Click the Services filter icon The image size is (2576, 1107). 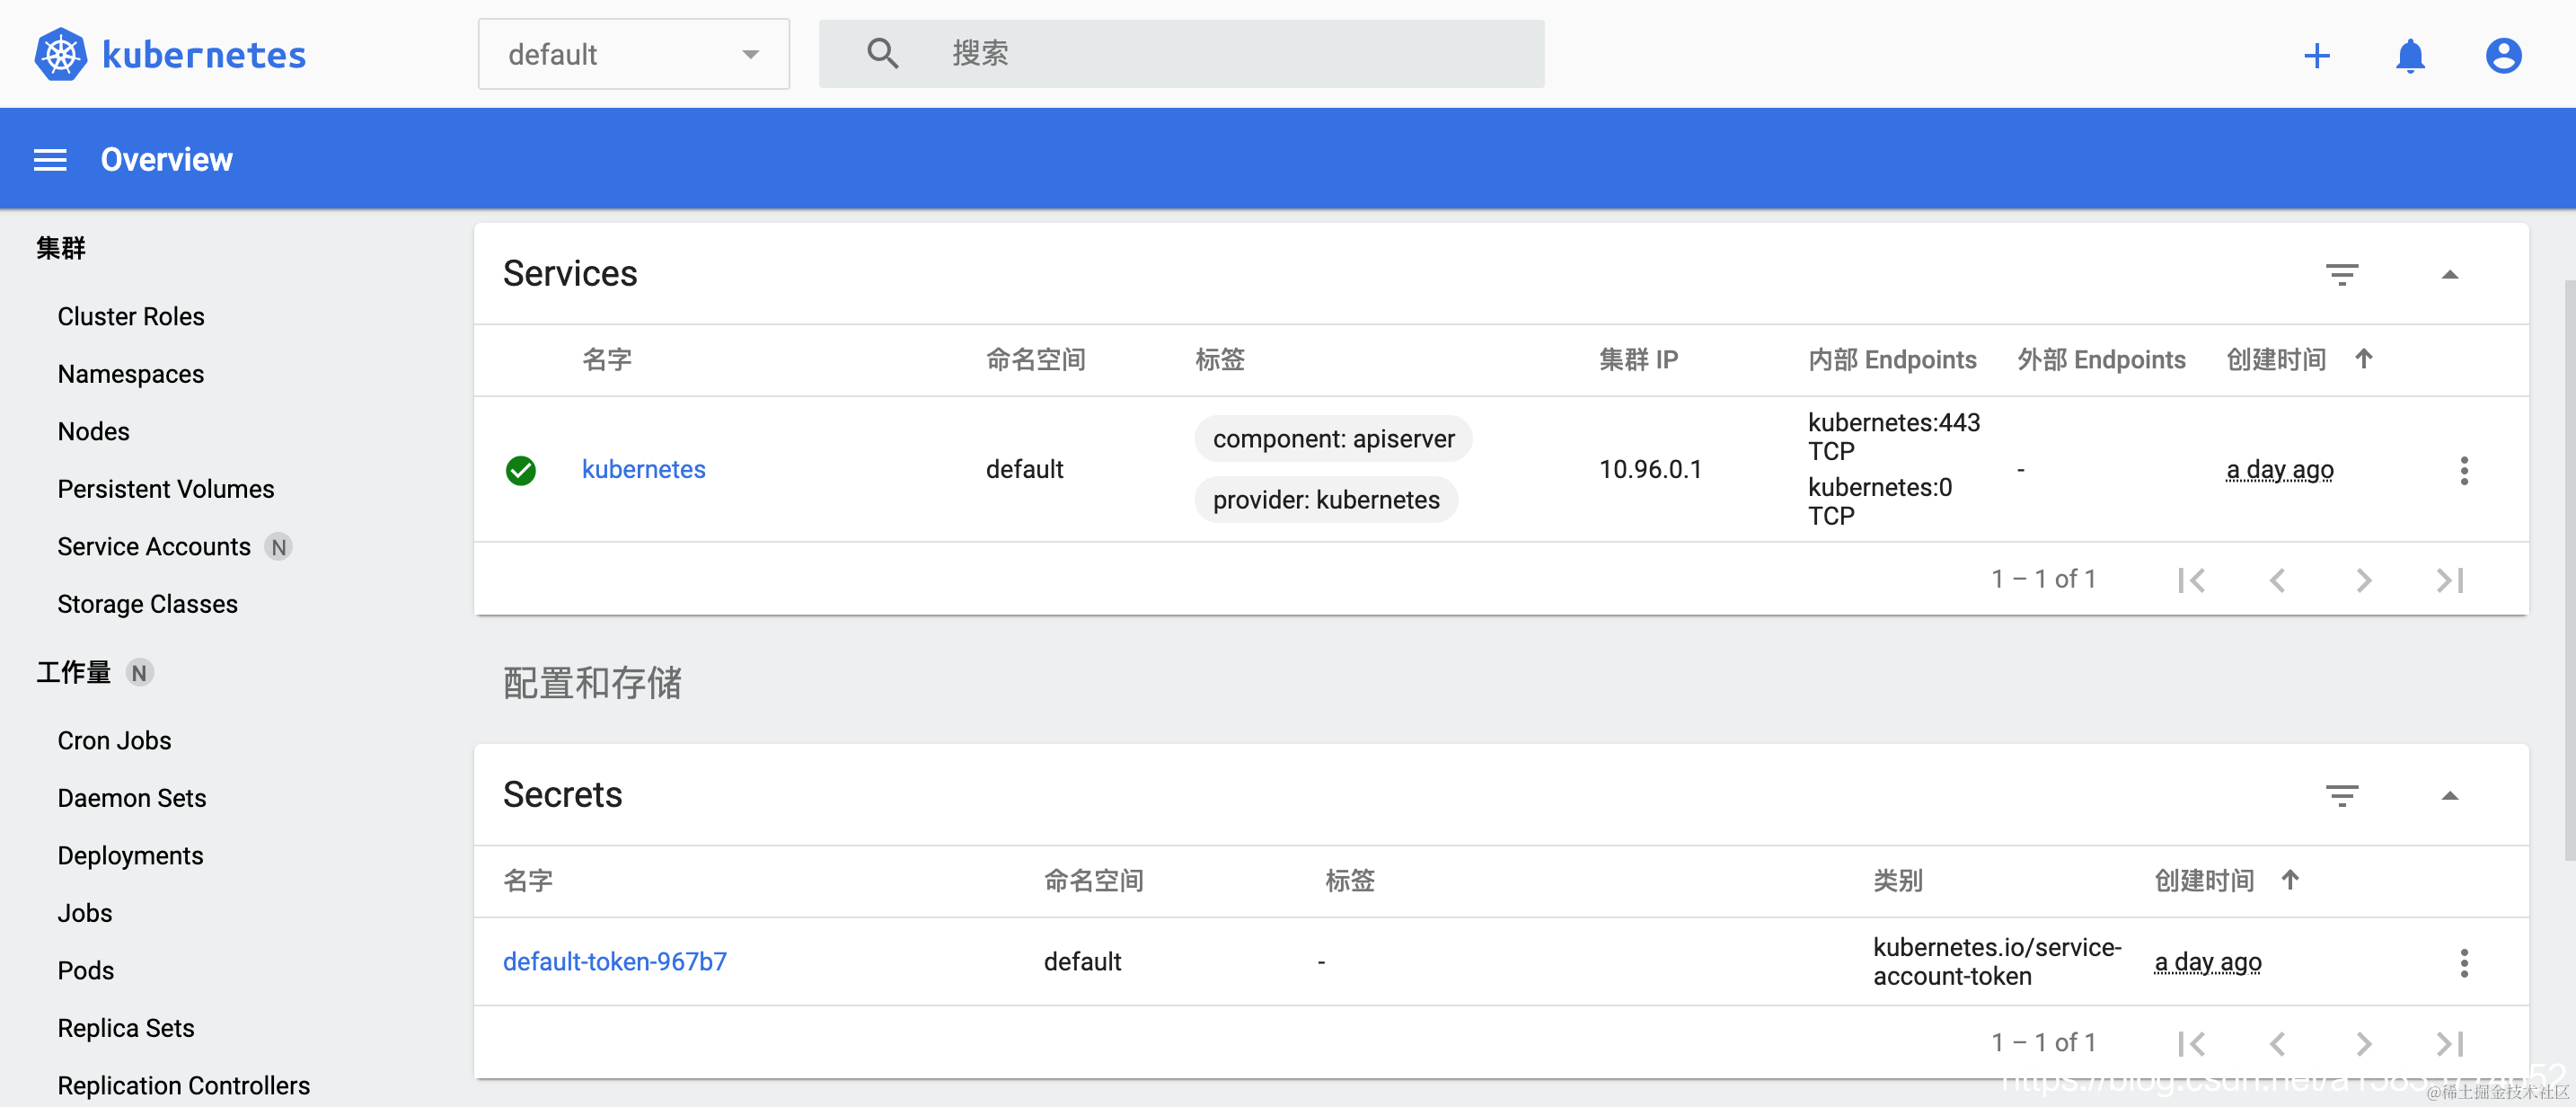[2341, 274]
